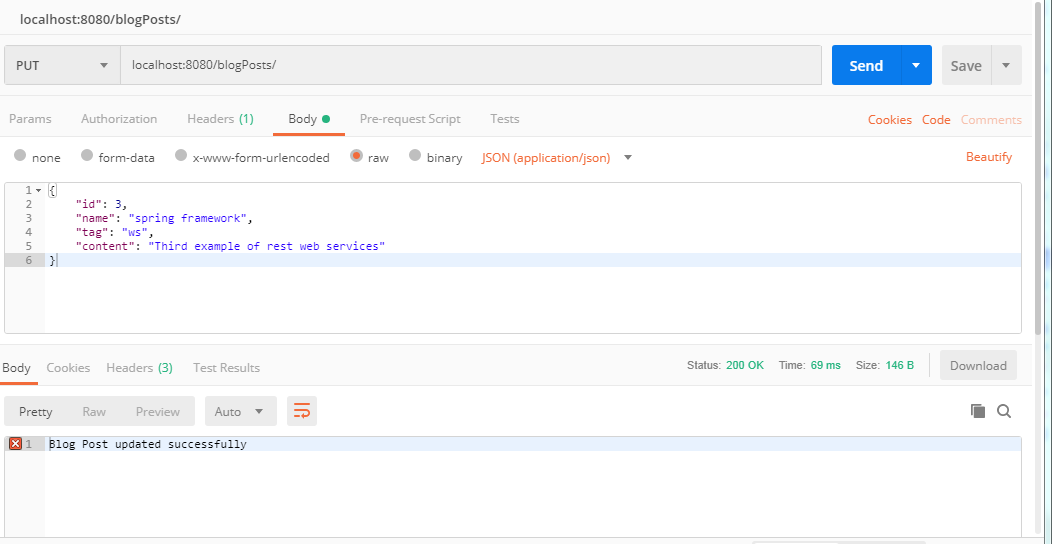
Task: Open the Comments link
Action: (991, 119)
